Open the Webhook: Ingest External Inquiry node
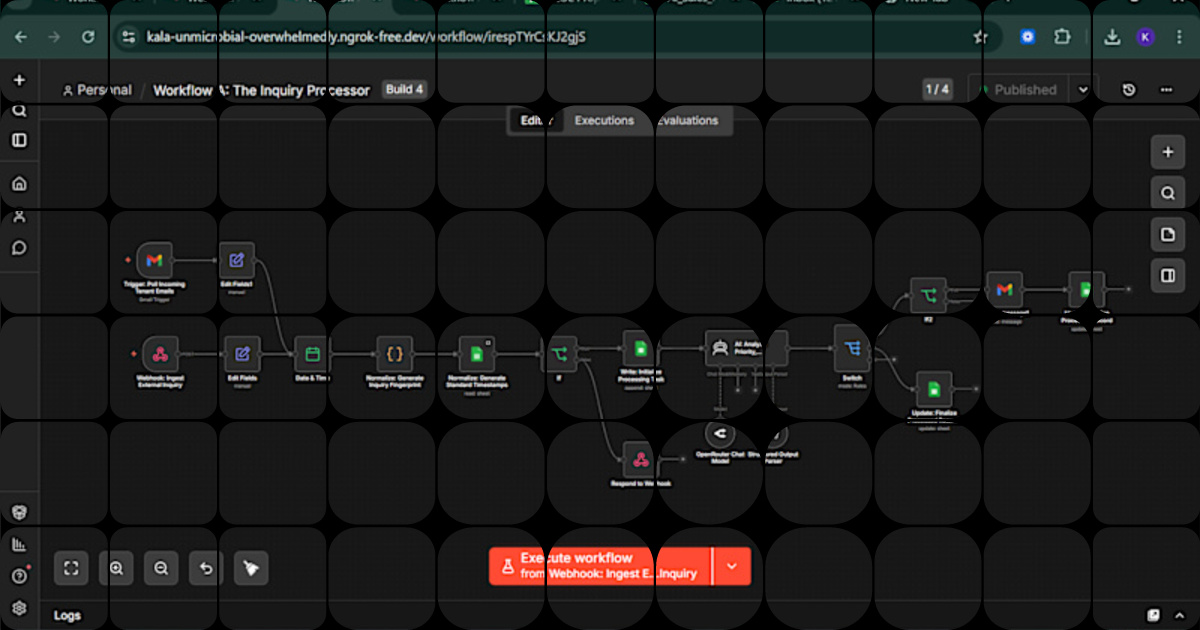The image size is (1200, 630). [159, 353]
